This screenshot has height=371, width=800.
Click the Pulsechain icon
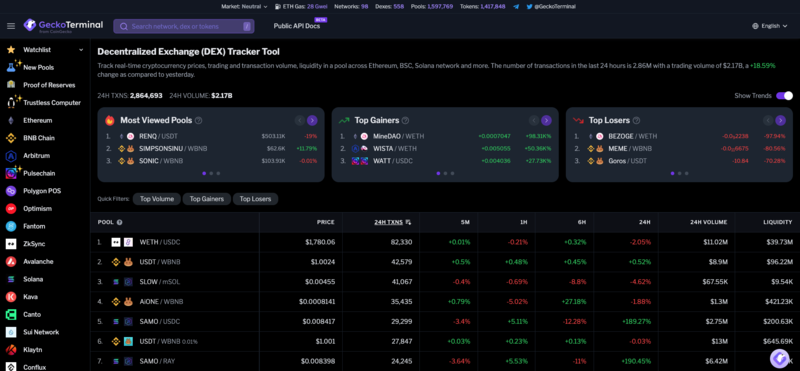point(11,174)
